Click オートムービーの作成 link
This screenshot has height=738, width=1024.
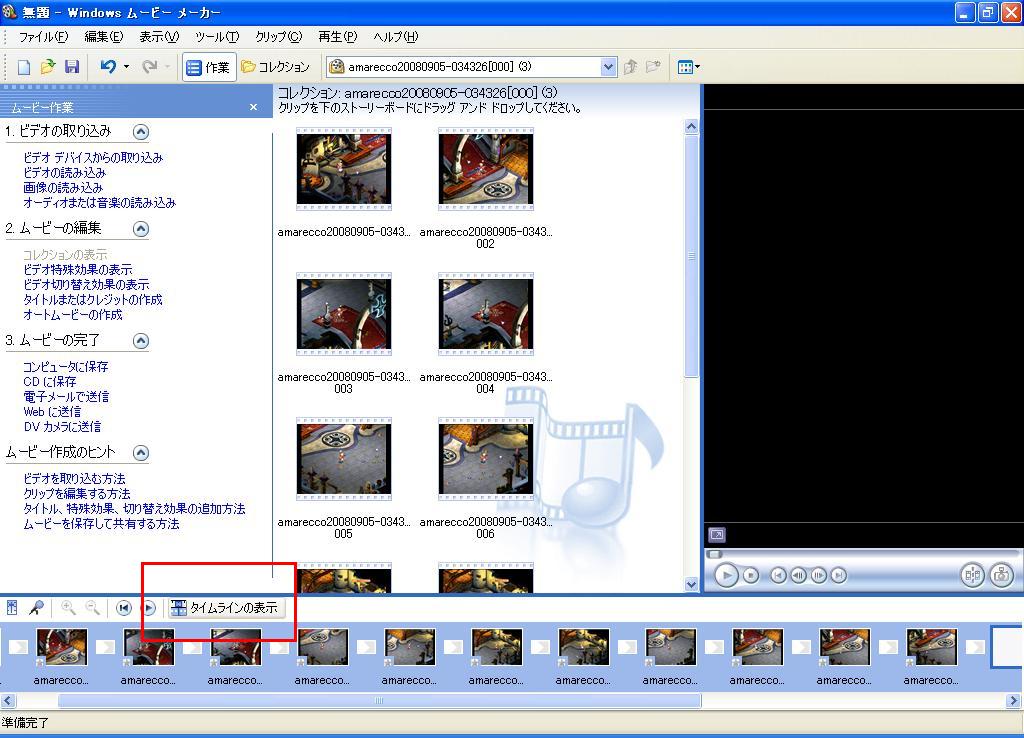point(72,314)
